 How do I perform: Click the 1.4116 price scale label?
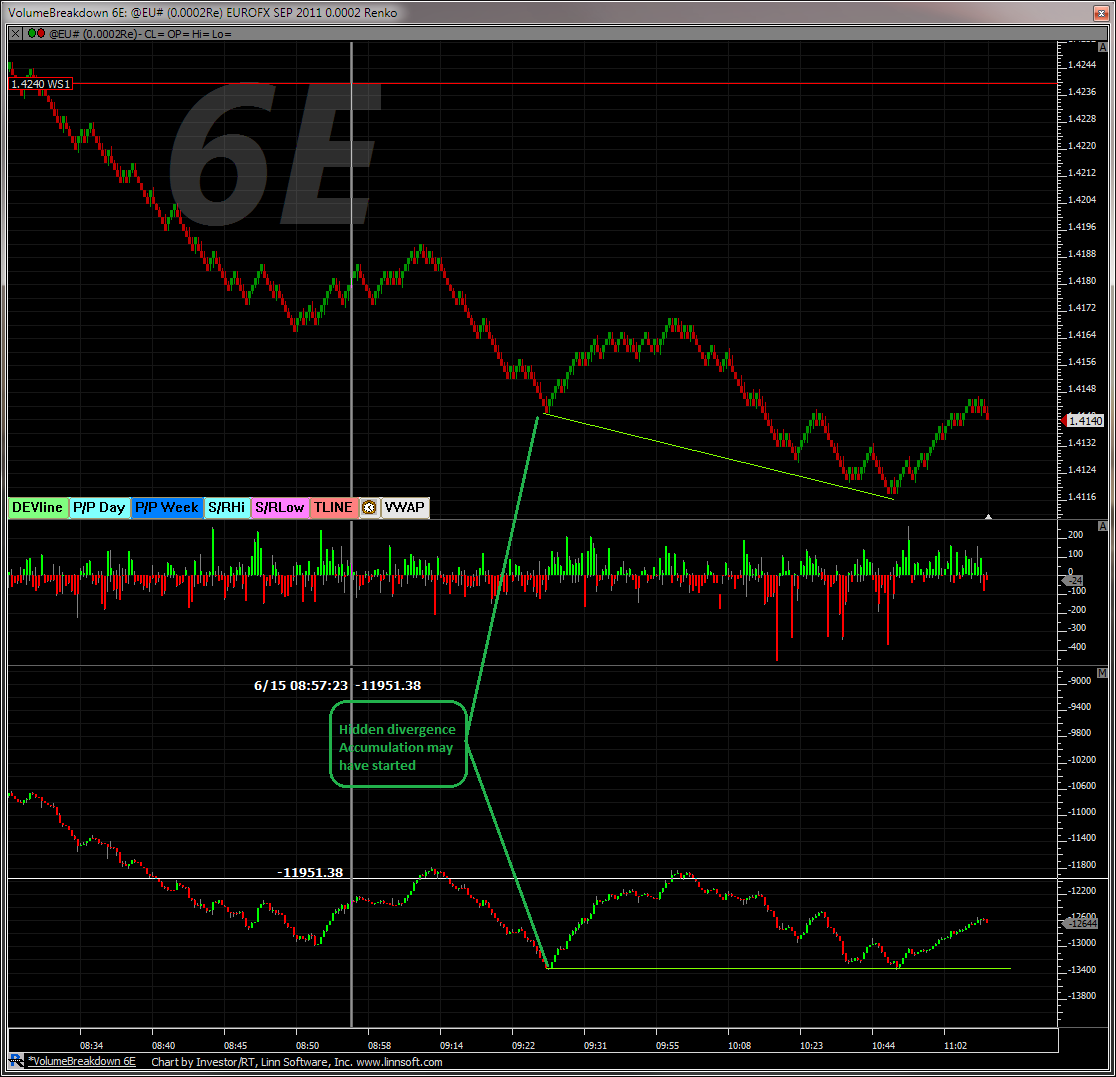click(x=1082, y=497)
